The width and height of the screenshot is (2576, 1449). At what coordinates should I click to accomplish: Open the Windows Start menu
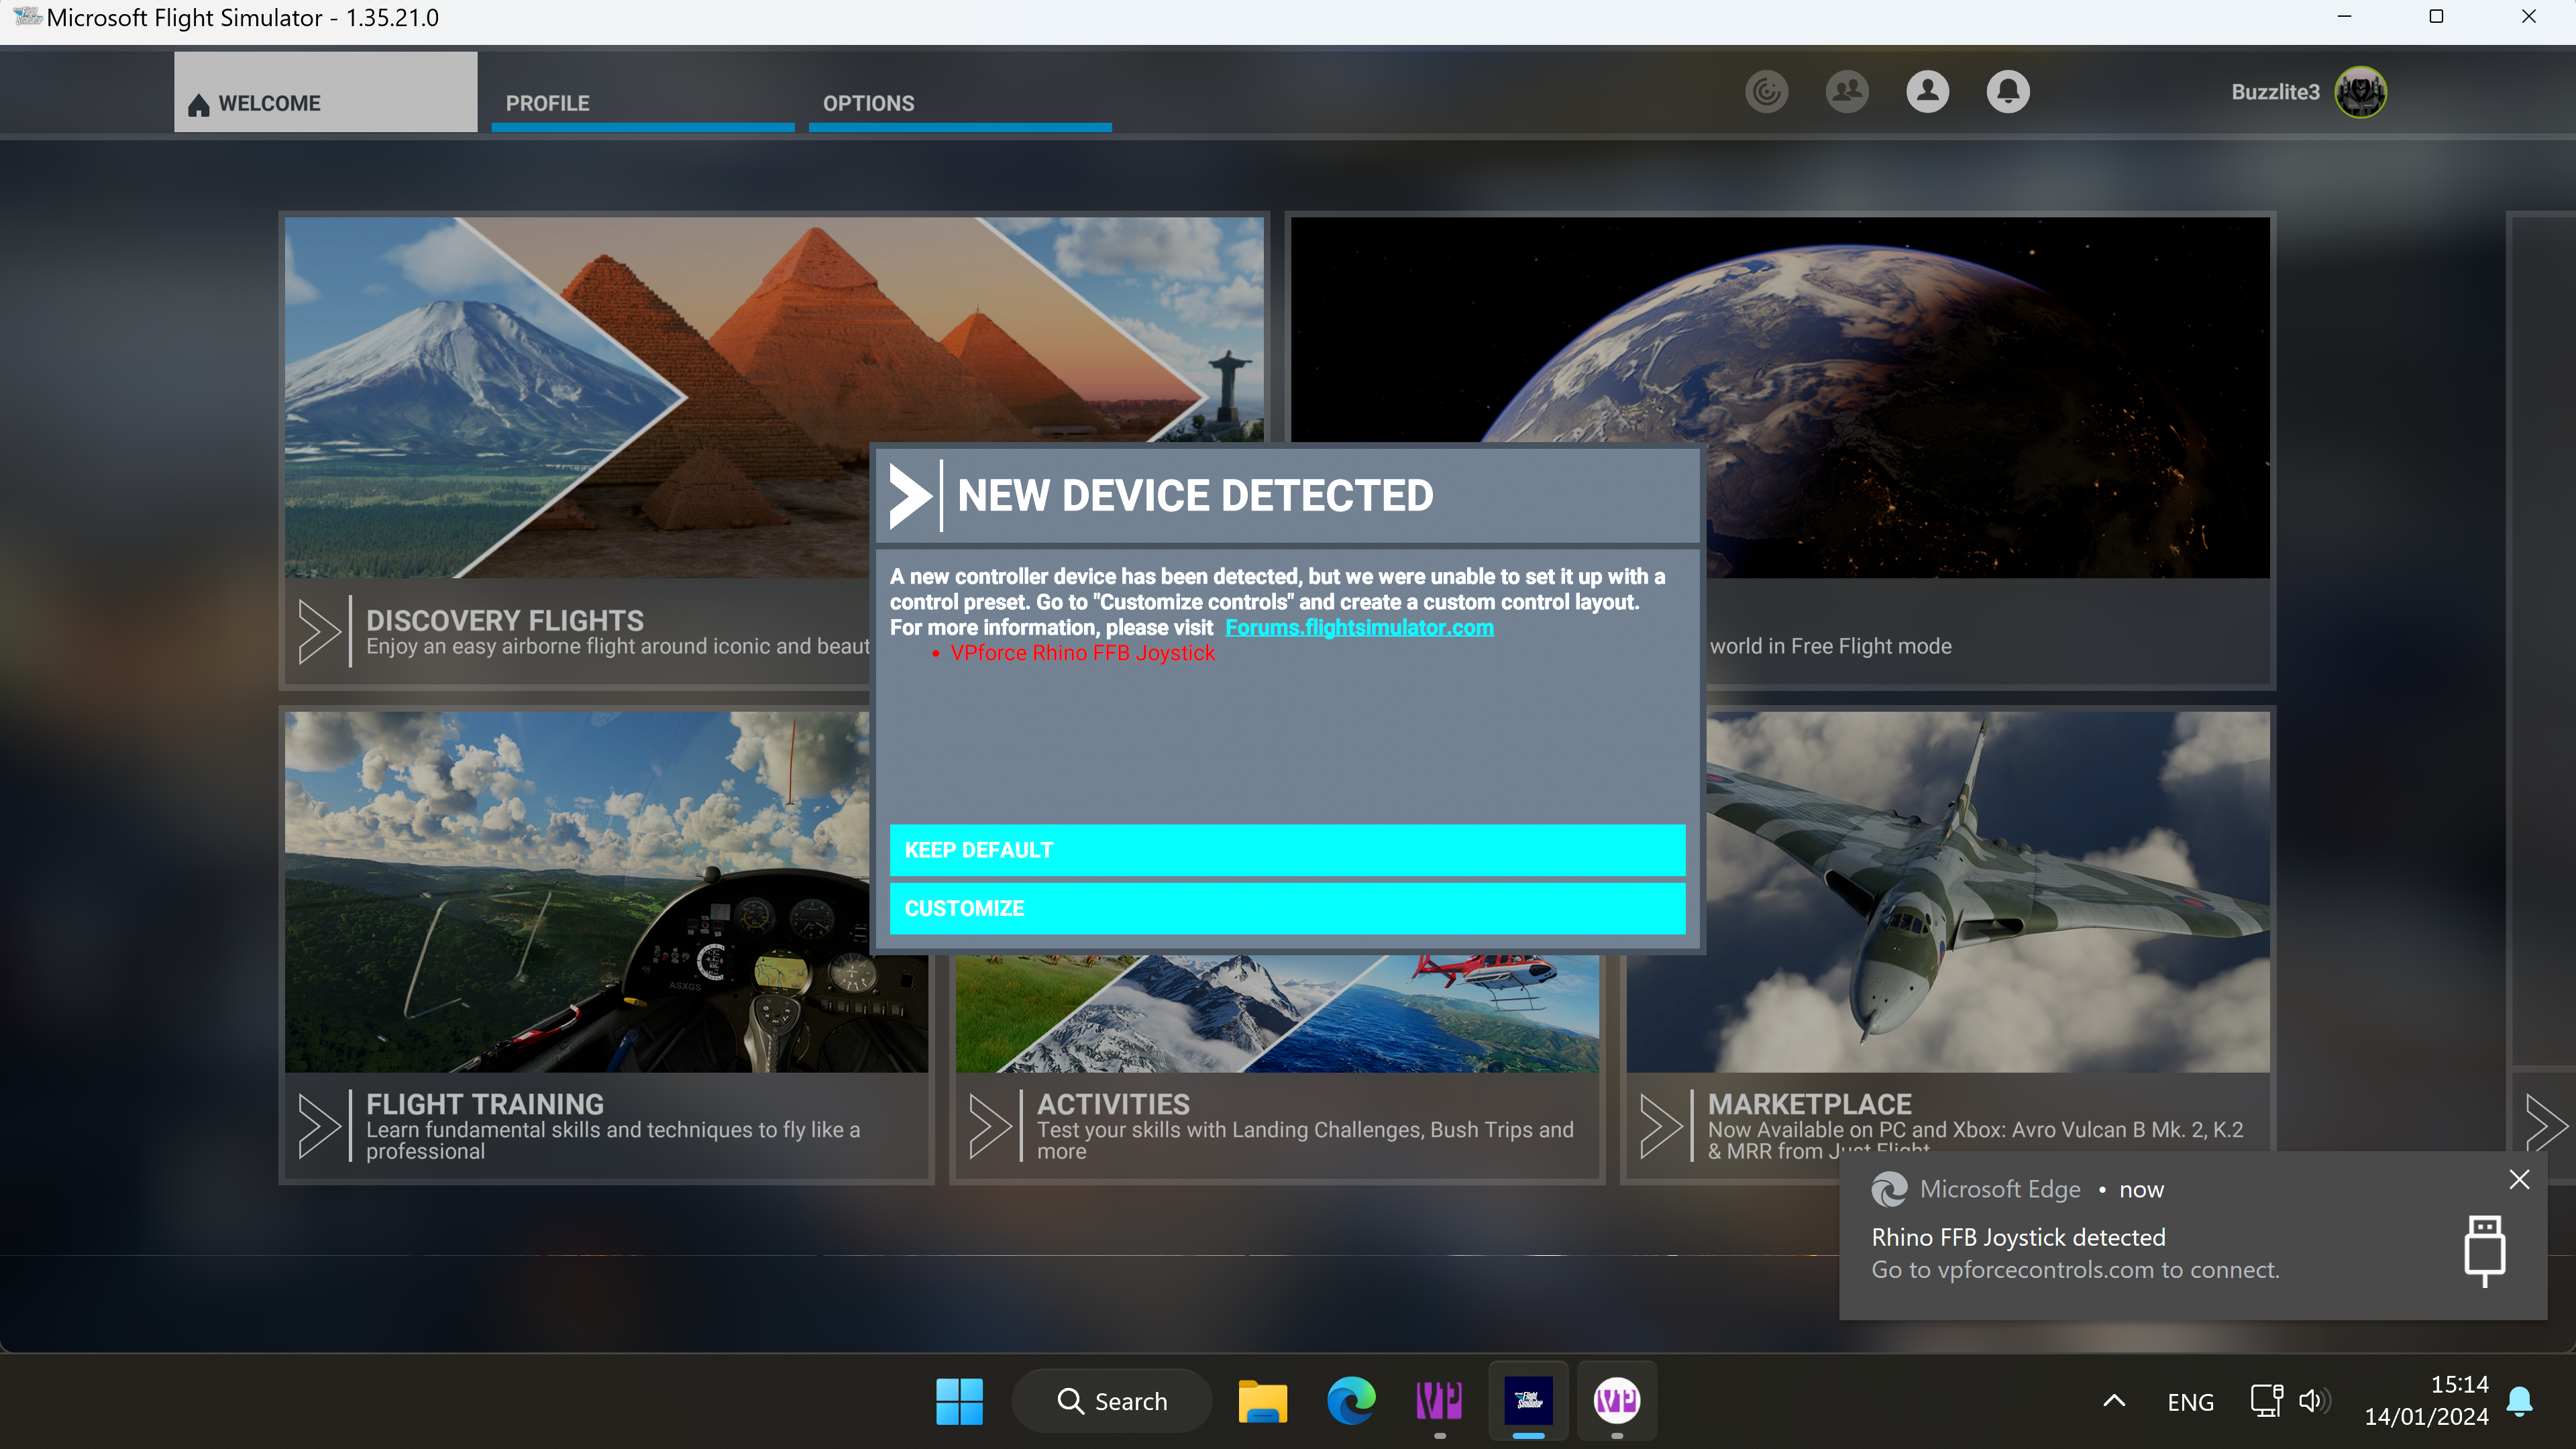pos(959,1400)
